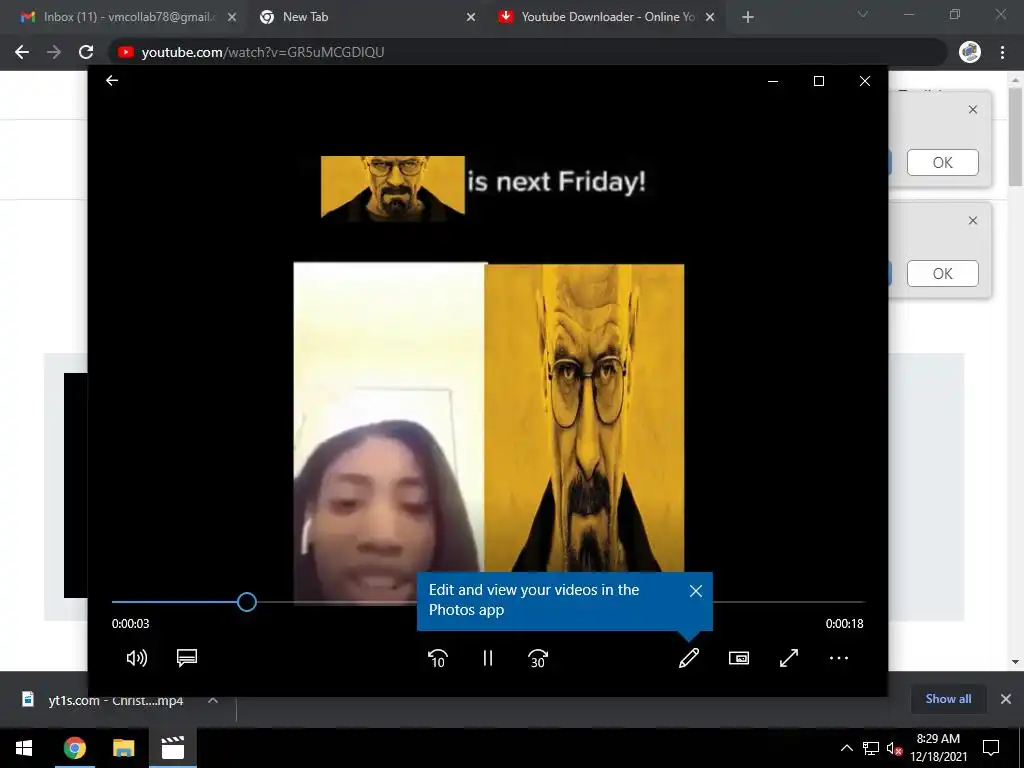This screenshot has height=768, width=1024.
Task: Close the Chrome downloads bar
Action: (1006, 699)
